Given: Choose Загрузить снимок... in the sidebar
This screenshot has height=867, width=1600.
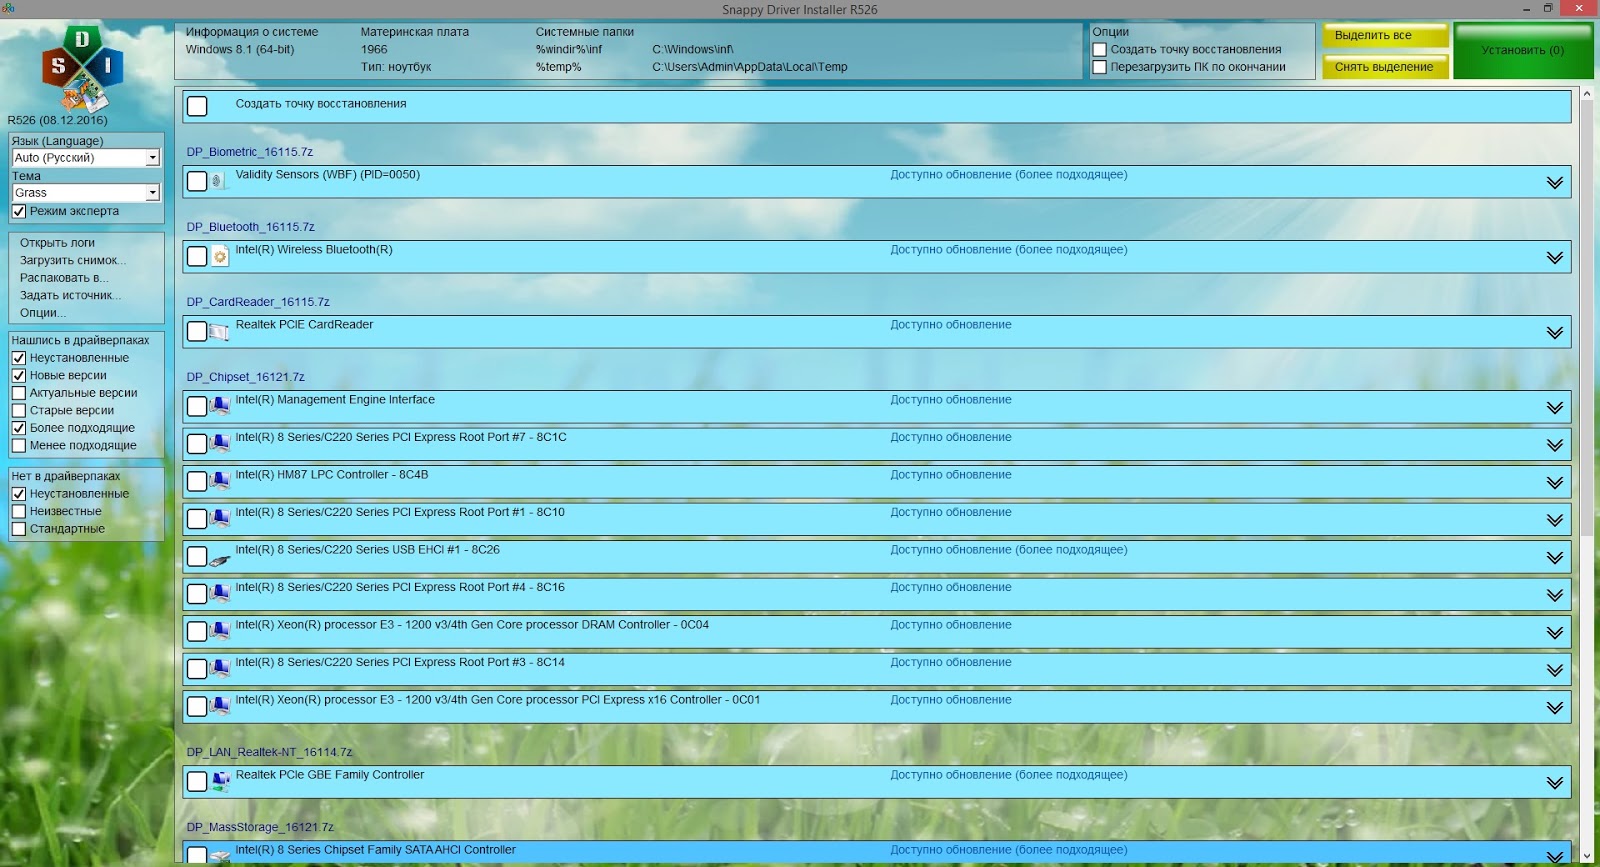Looking at the screenshot, I should (x=73, y=260).
